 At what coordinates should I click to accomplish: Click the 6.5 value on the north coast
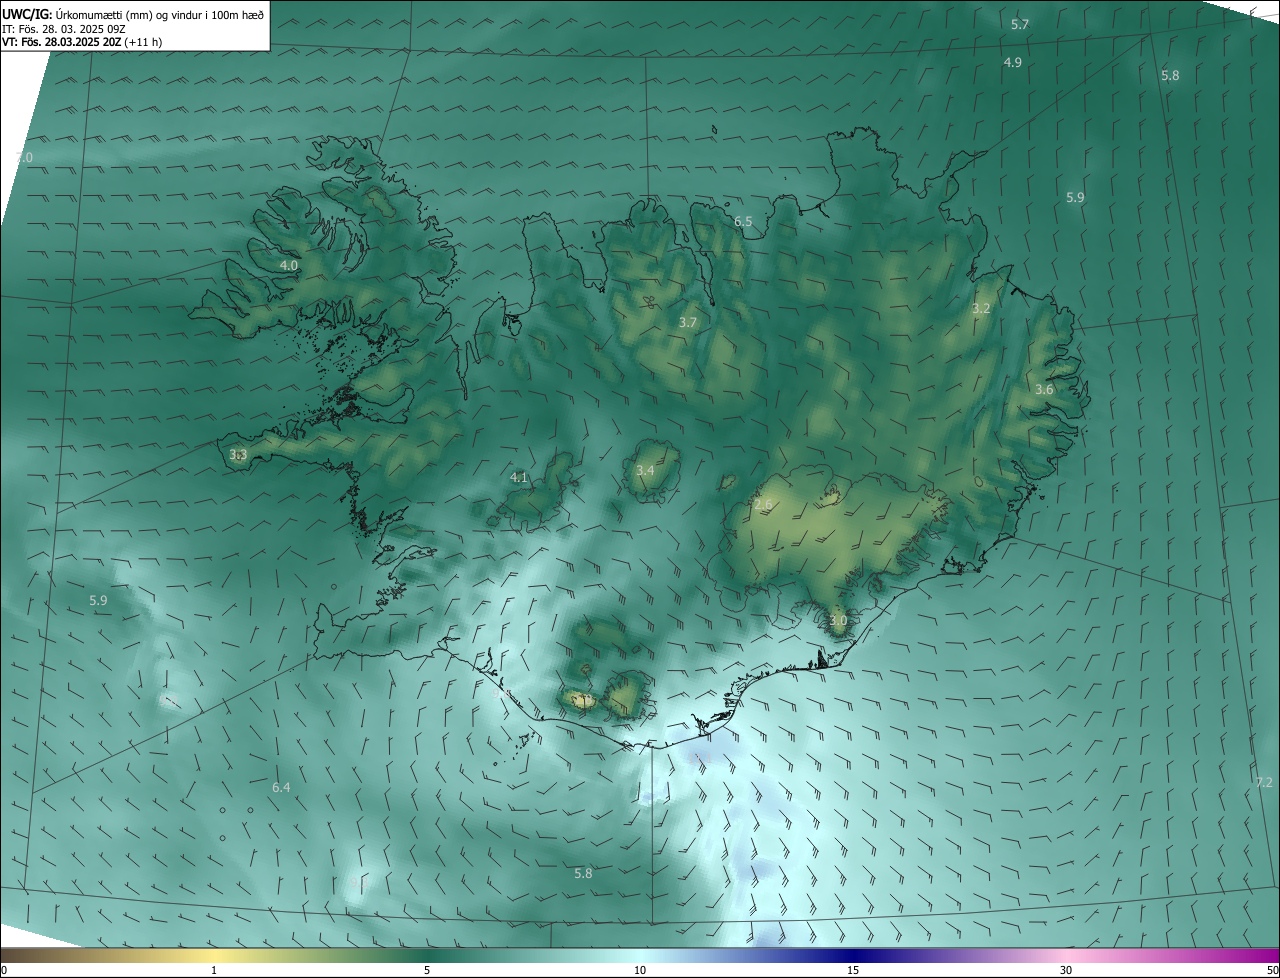(743, 222)
